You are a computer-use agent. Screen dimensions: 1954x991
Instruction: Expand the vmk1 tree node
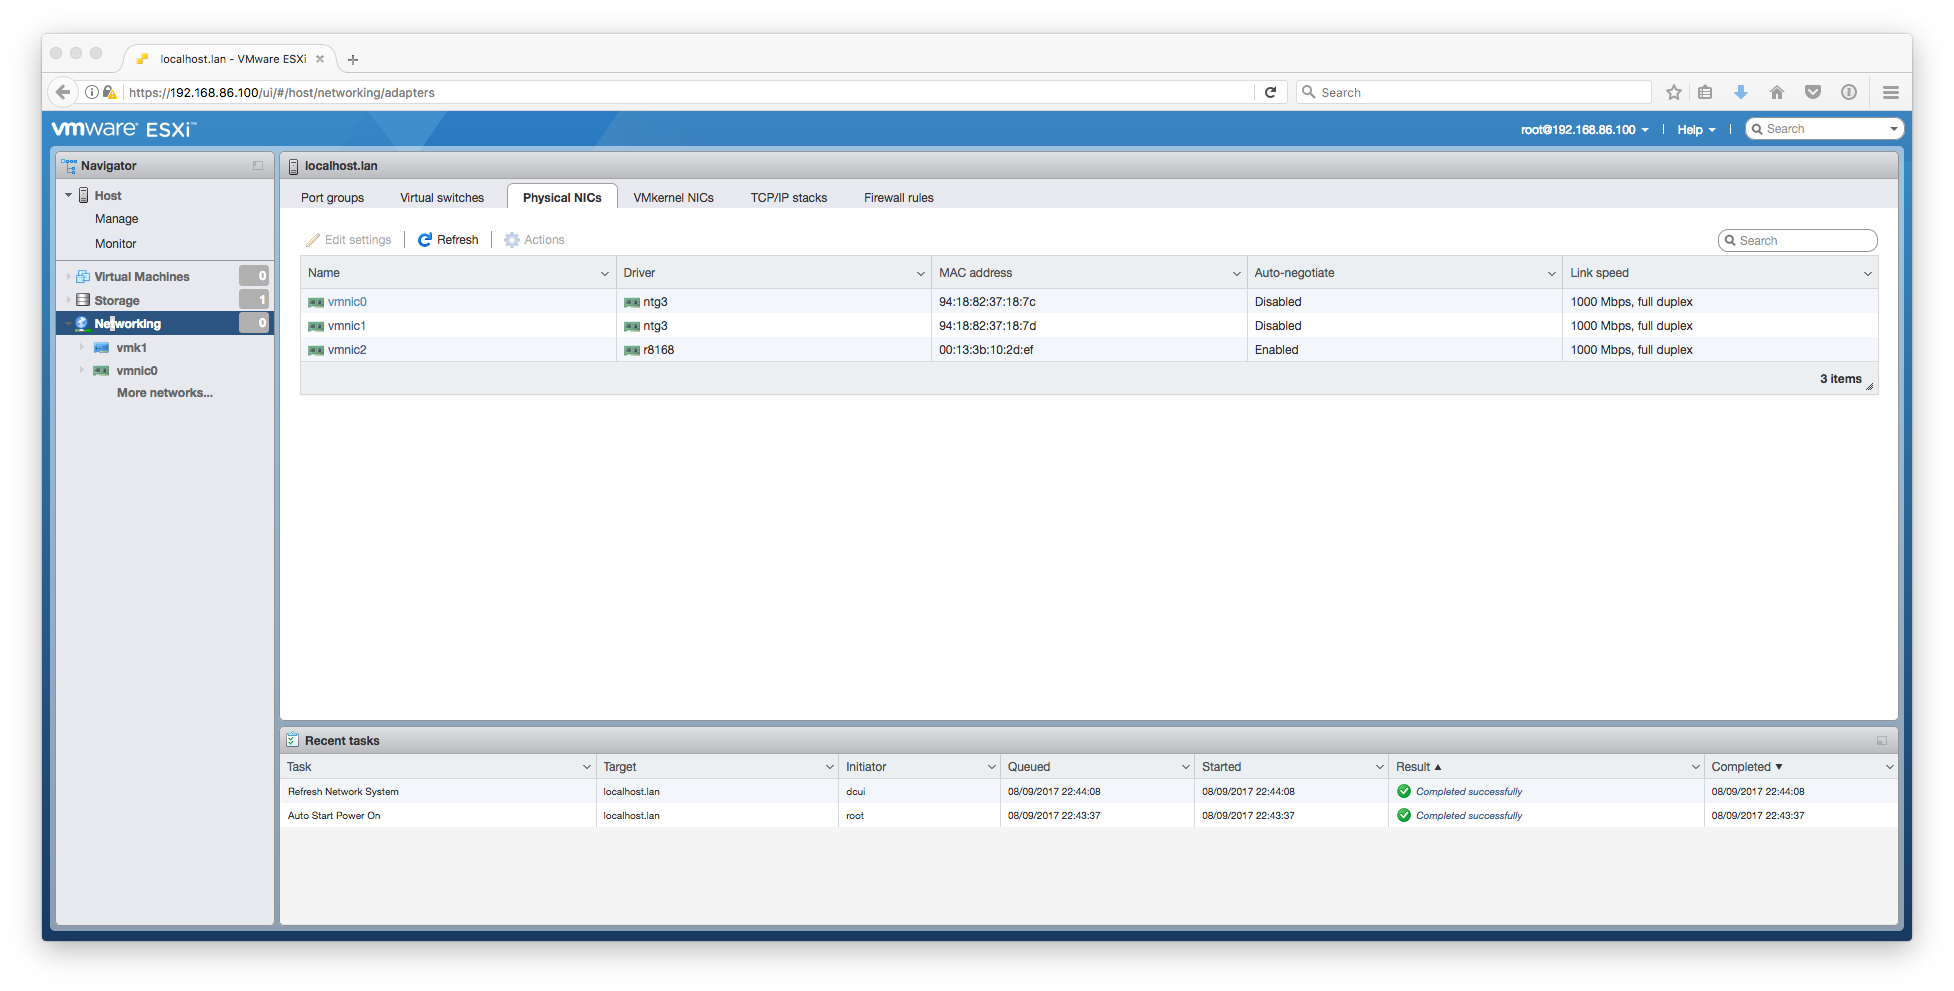[x=82, y=348]
